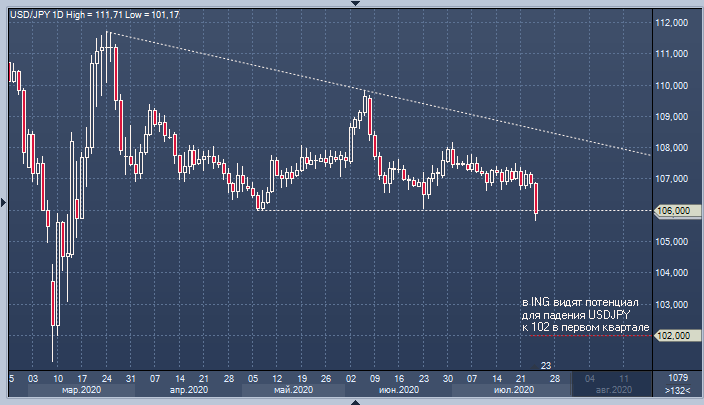
Task: Select the 102,000 target price label
Action: click(674, 336)
